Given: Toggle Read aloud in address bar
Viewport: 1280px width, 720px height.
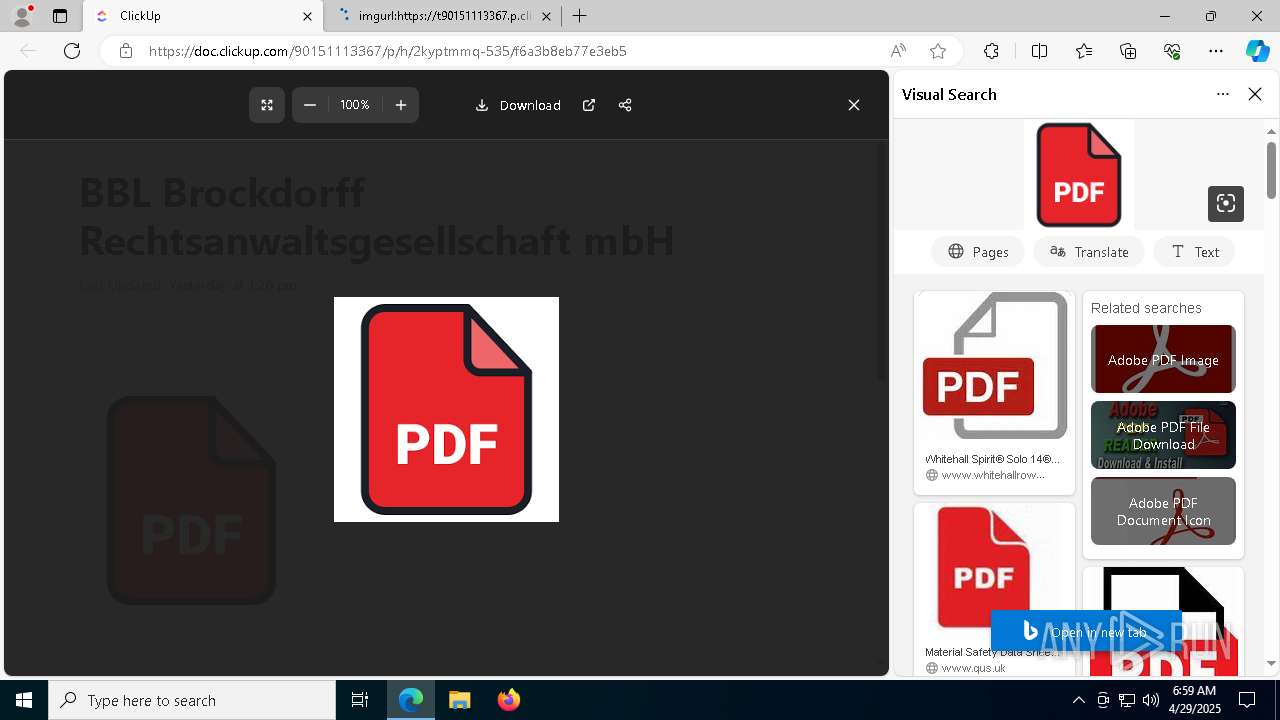Looking at the screenshot, I should 898,51.
